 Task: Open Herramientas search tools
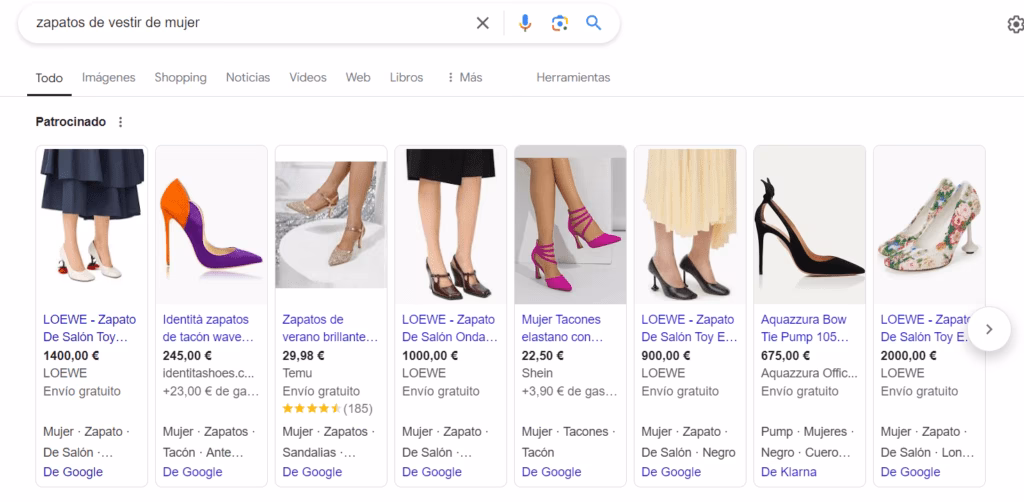tap(573, 77)
